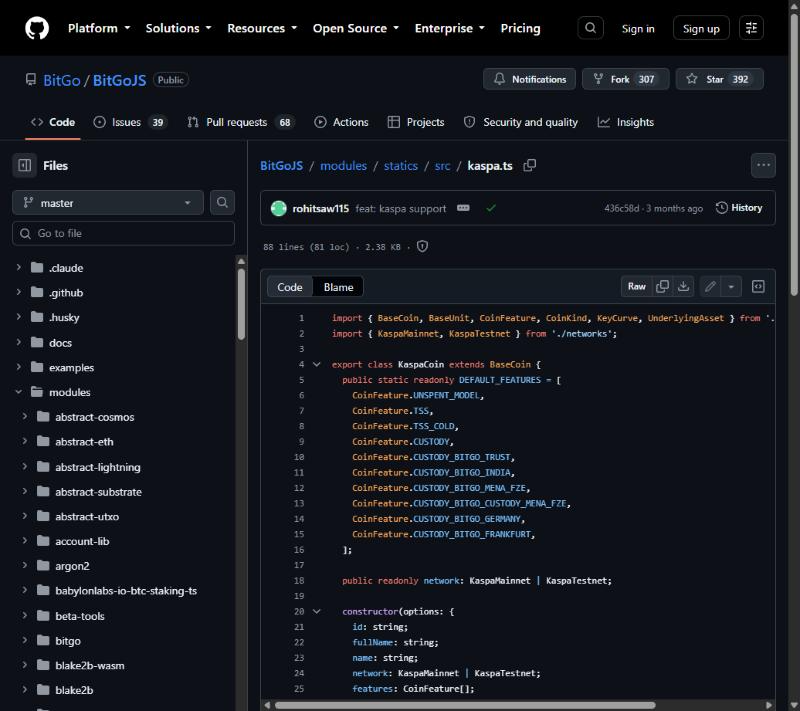Screen dimensions: 800x711
Task: Click the rohitsaw115 avatar image
Action: point(279,208)
